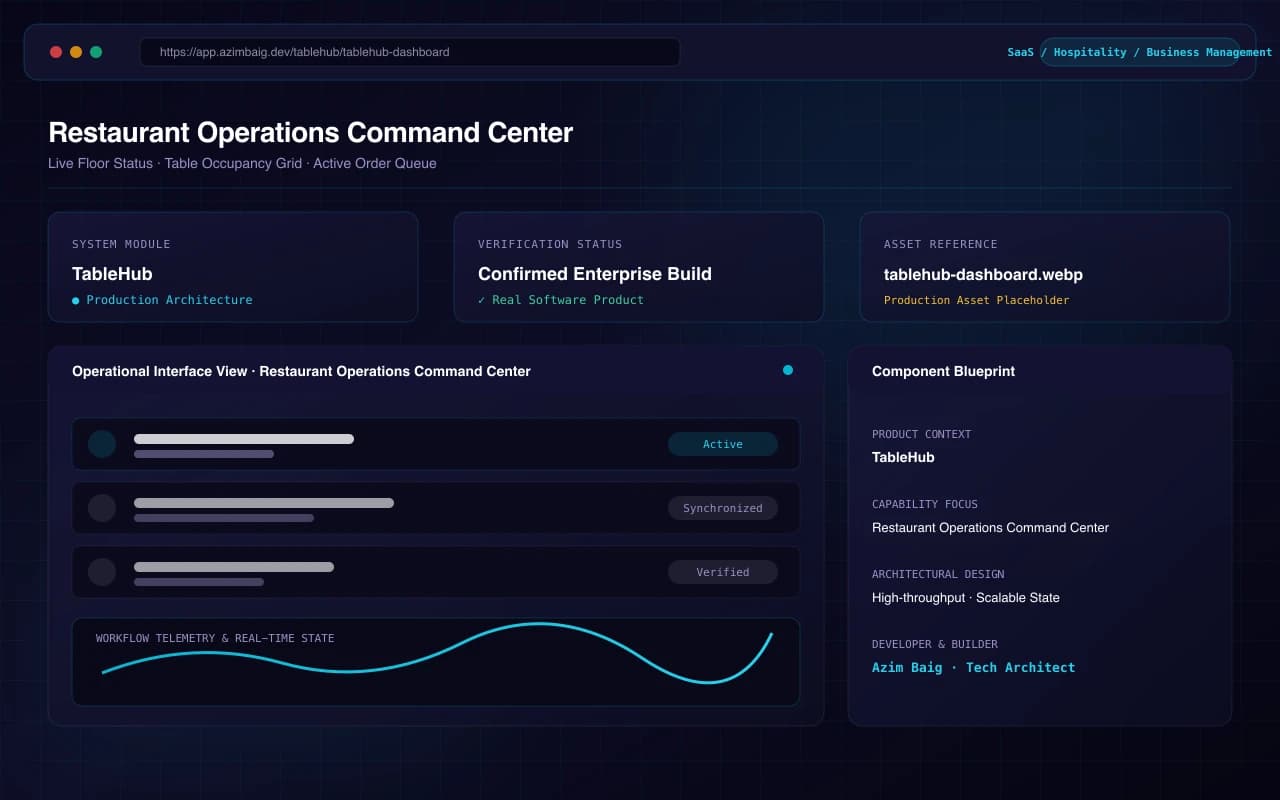
Task: Click the green window dot
Action: (x=96, y=52)
